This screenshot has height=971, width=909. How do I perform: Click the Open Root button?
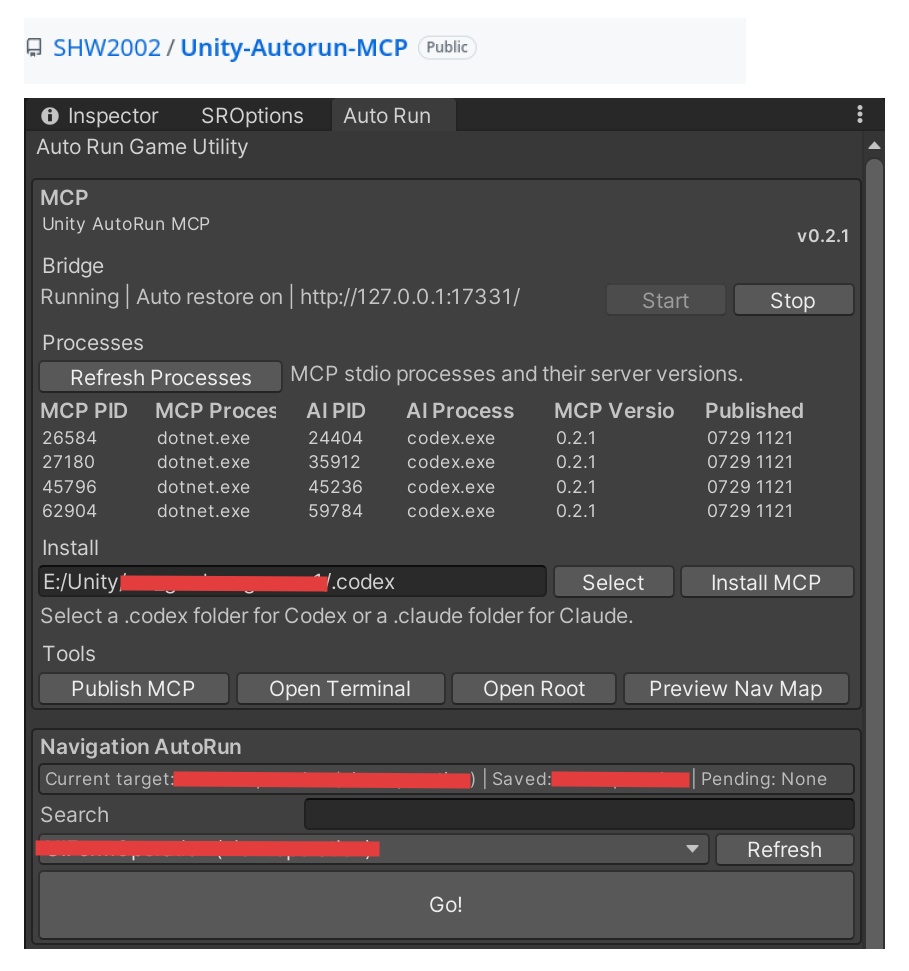(x=534, y=689)
